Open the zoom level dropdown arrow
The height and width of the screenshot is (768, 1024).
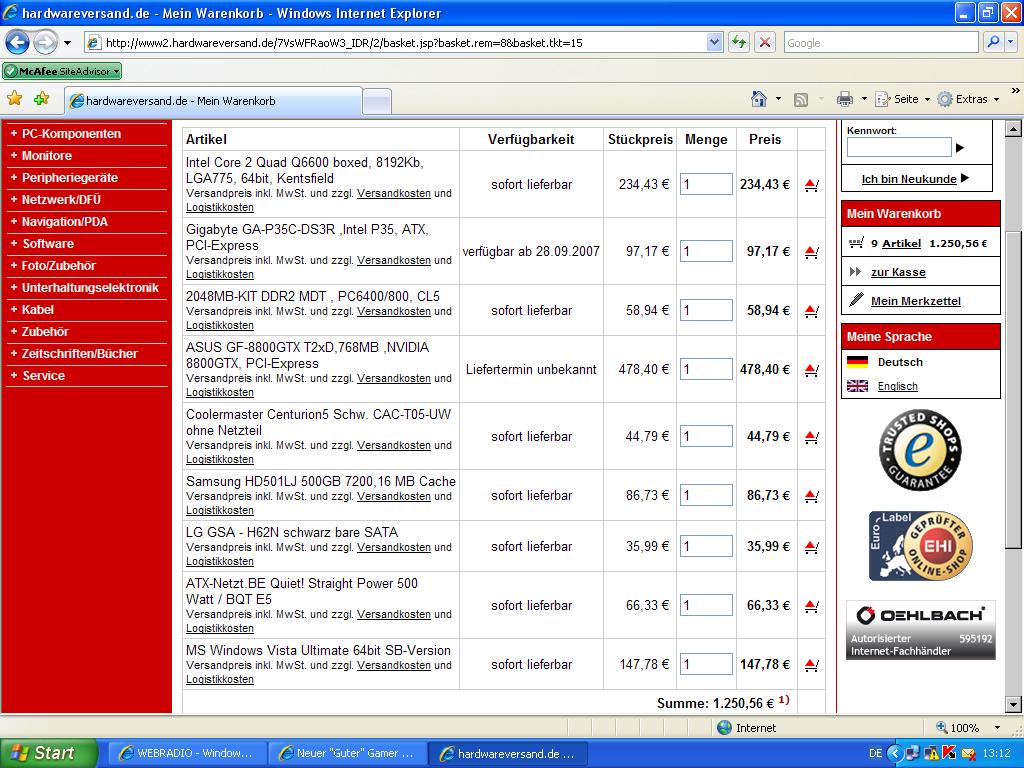click(x=997, y=728)
